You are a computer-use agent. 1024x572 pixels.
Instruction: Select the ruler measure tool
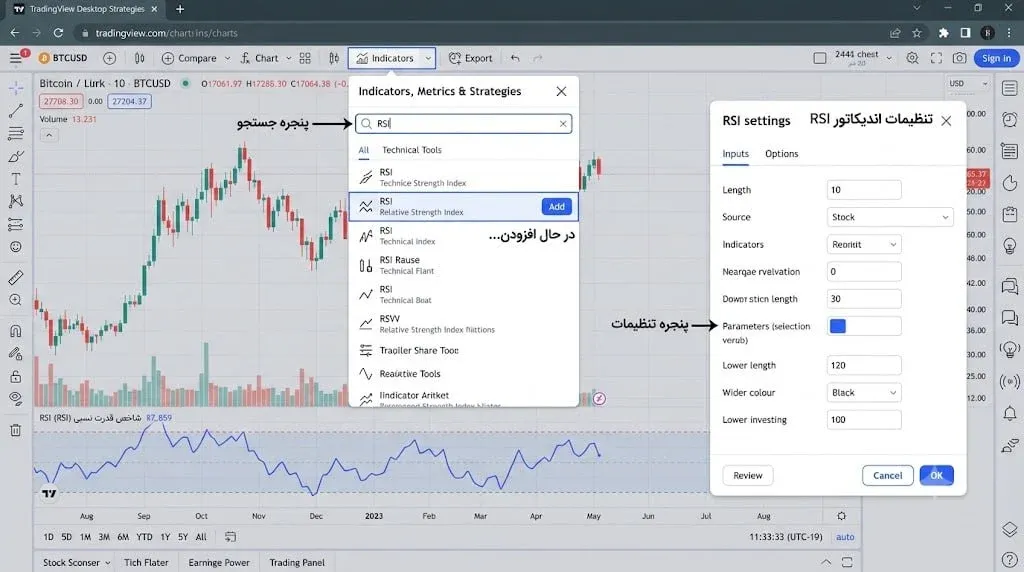(x=16, y=277)
